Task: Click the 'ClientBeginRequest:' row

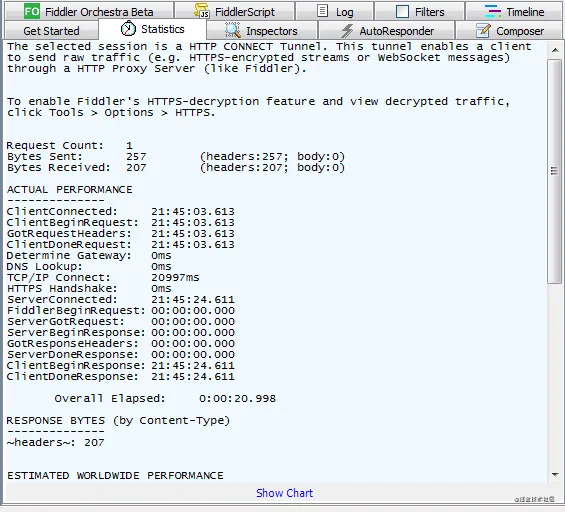Action: coord(121,223)
